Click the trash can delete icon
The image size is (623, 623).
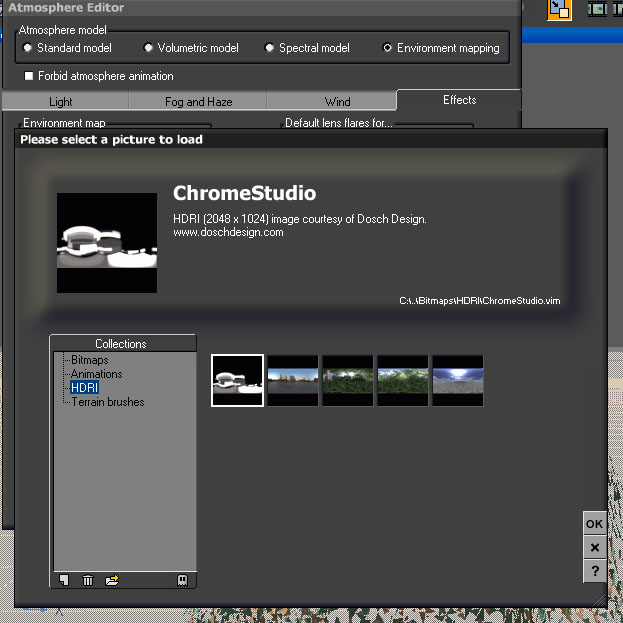click(87, 580)
